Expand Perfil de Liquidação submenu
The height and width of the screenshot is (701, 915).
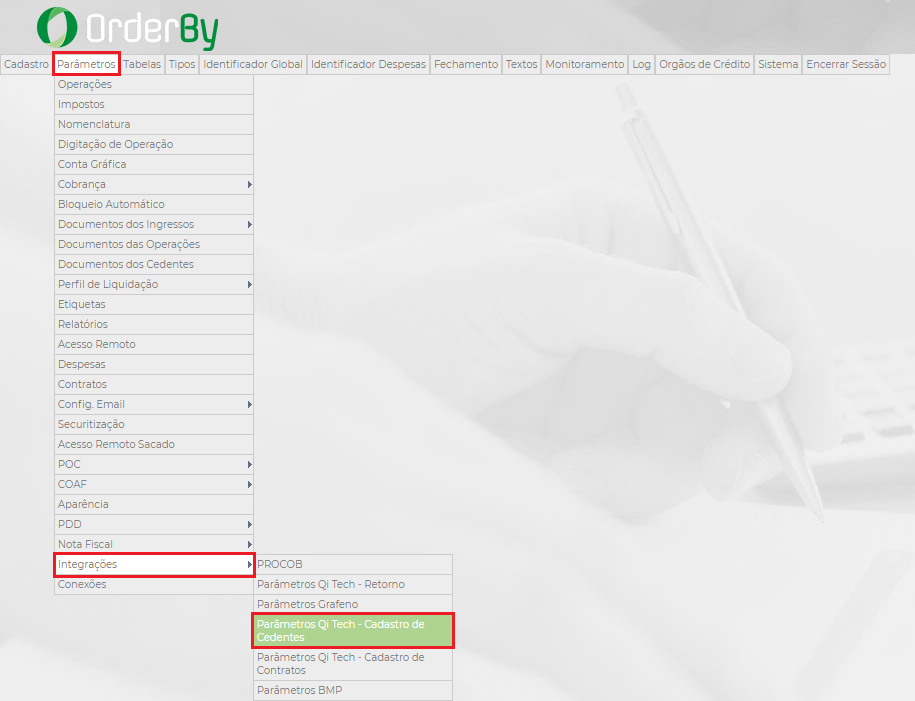(153, 284)
